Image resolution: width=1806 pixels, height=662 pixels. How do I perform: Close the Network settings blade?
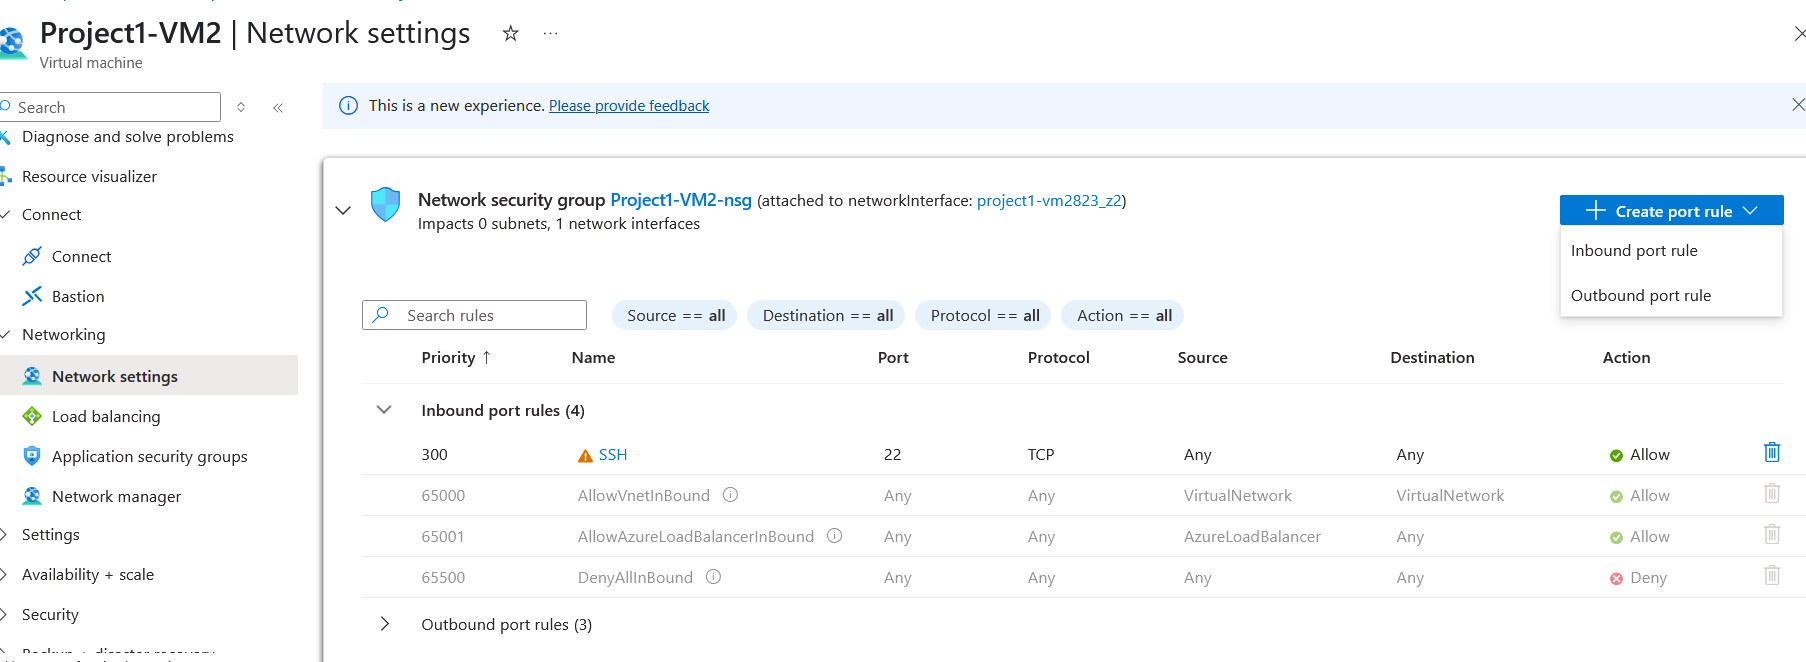[1799, 33]
